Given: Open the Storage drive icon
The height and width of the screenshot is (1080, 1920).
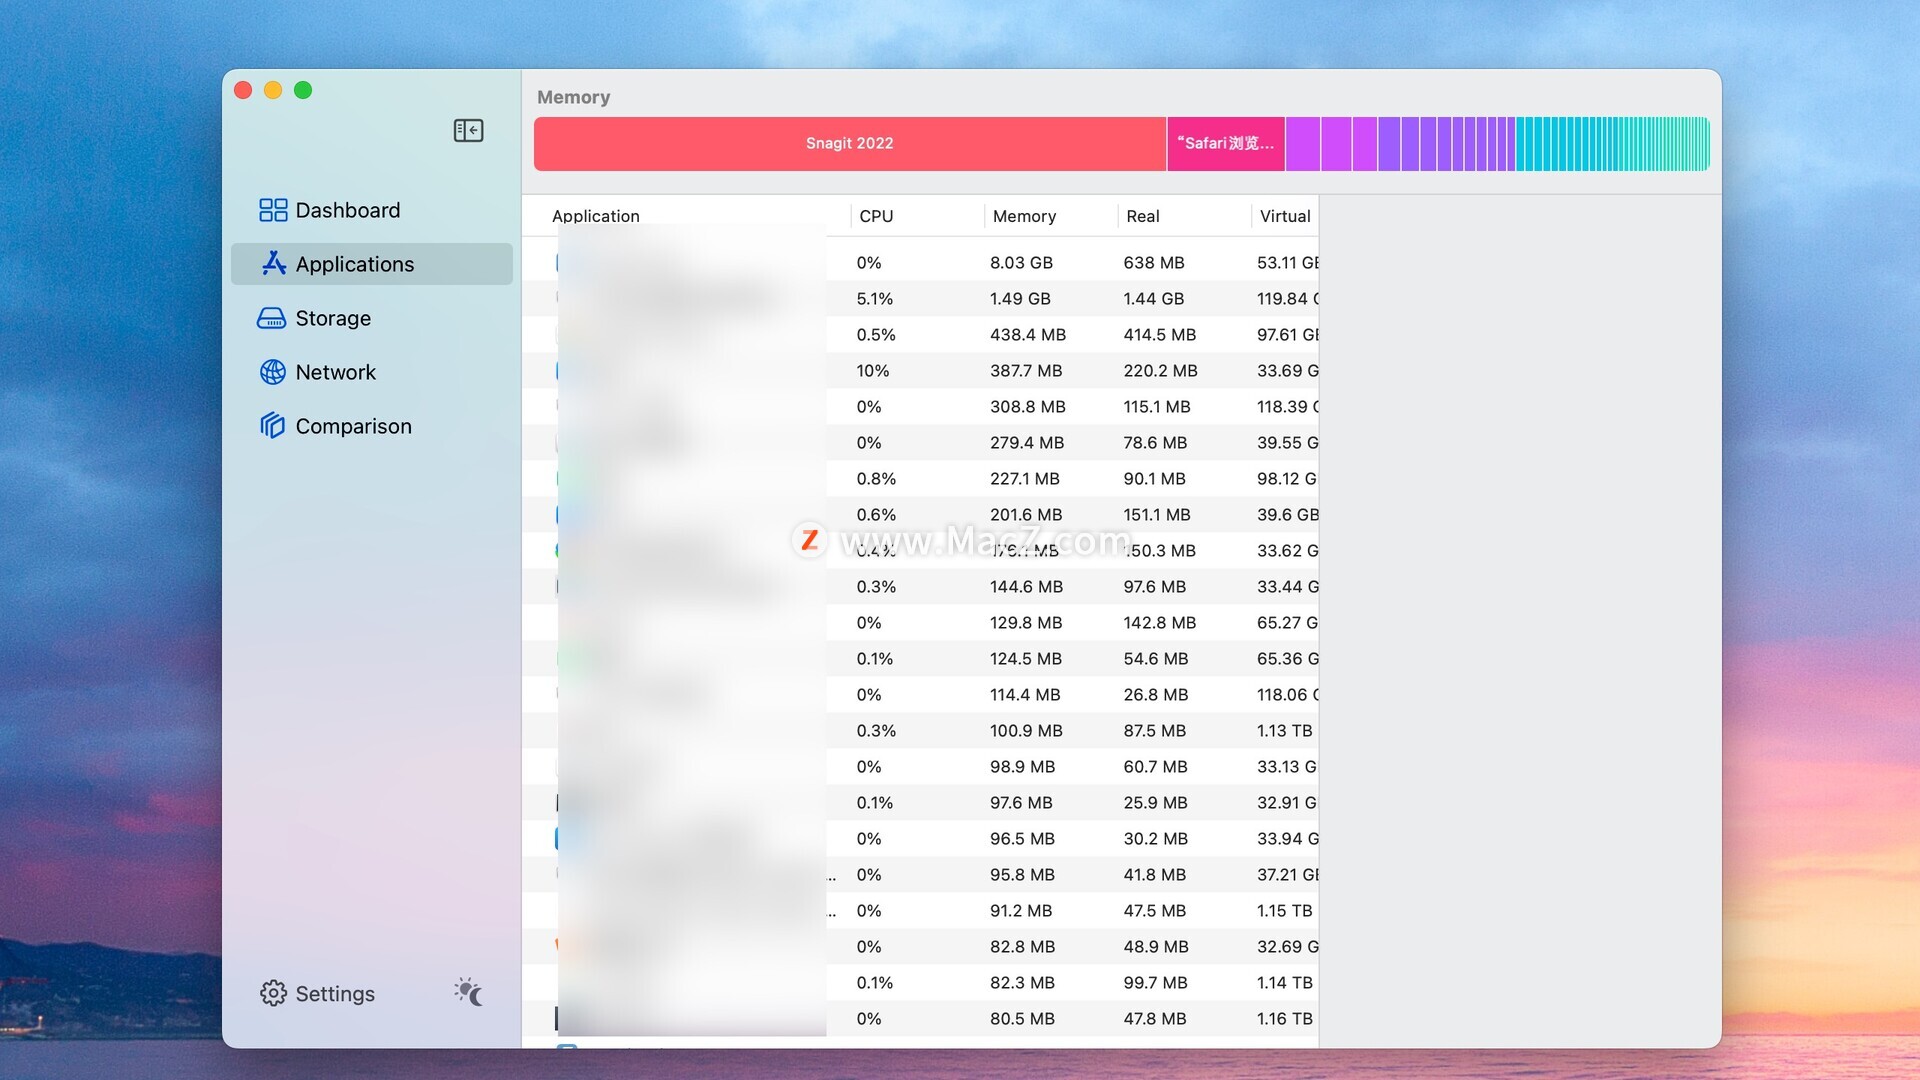Looking at the screenshot, I should point(271,318).
